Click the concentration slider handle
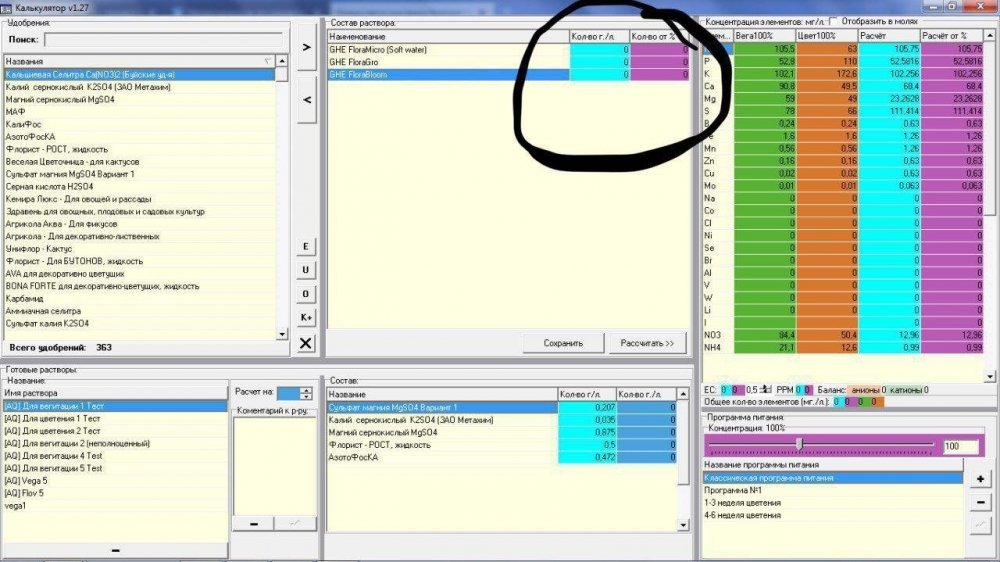 pyautogui.click(x=799, y=443)
